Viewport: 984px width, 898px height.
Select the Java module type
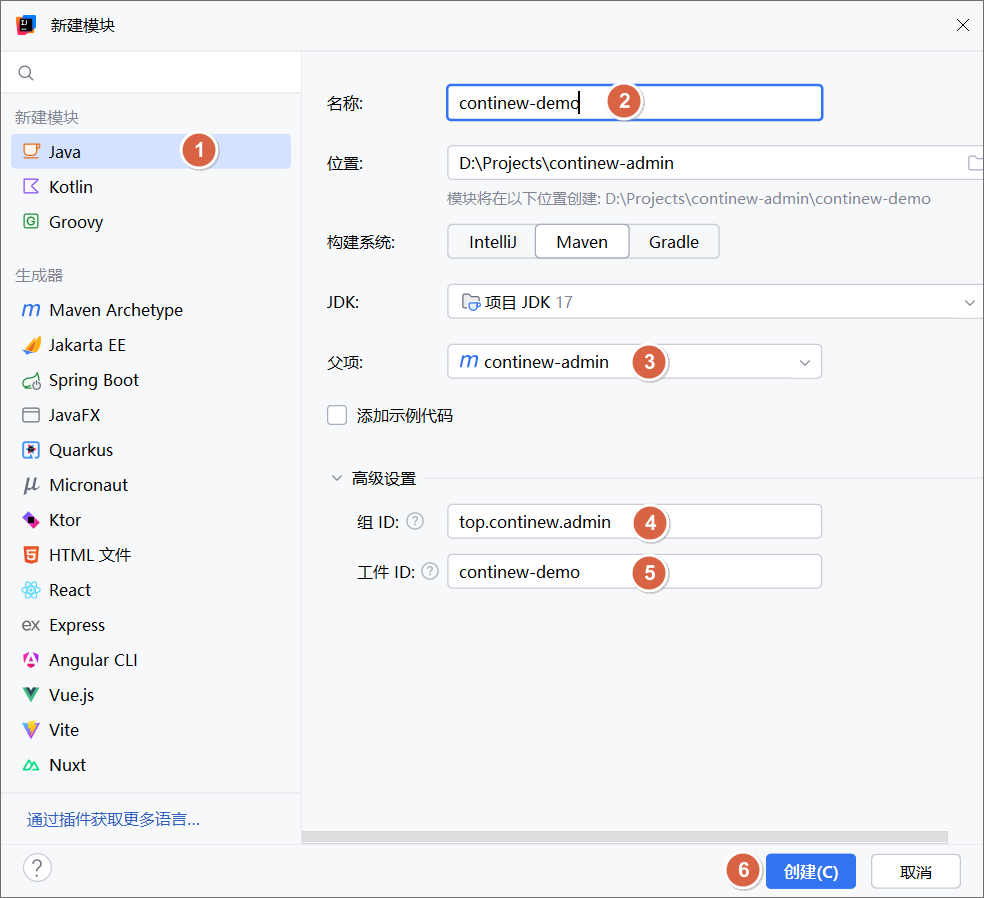151,151
